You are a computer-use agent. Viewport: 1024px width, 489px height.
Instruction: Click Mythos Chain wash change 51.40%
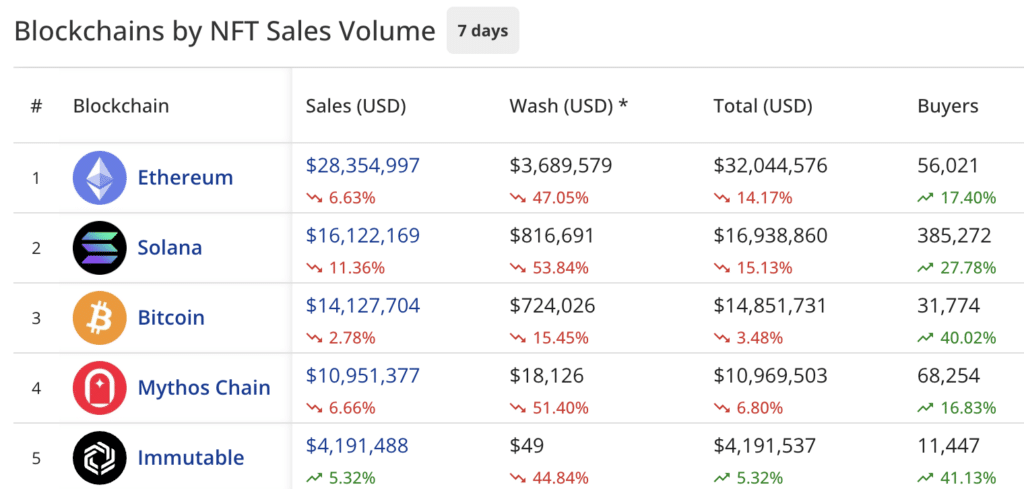tap(549, 408)
